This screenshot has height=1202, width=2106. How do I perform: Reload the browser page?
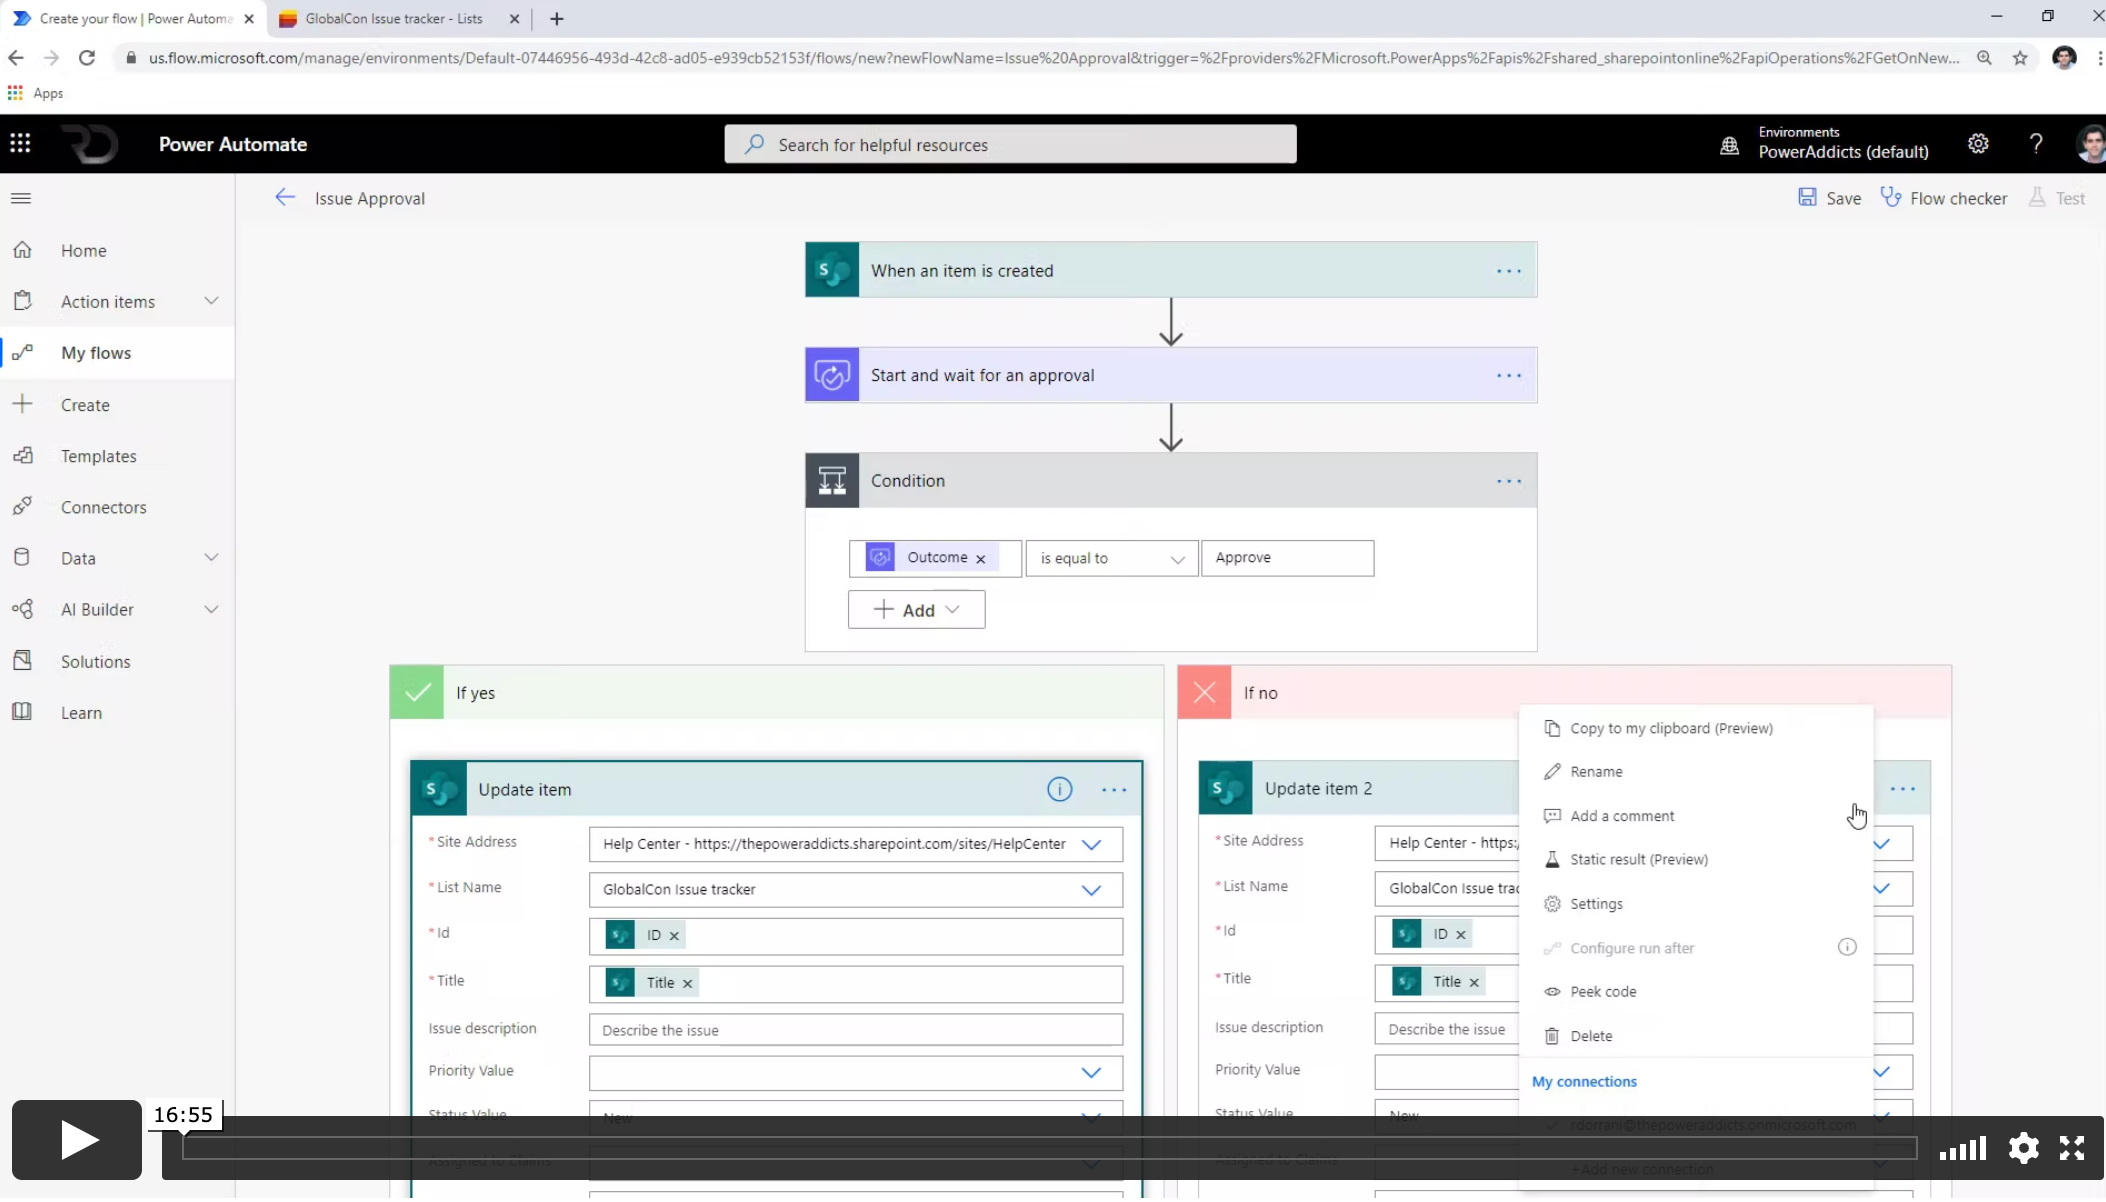(x=87, y=58)
